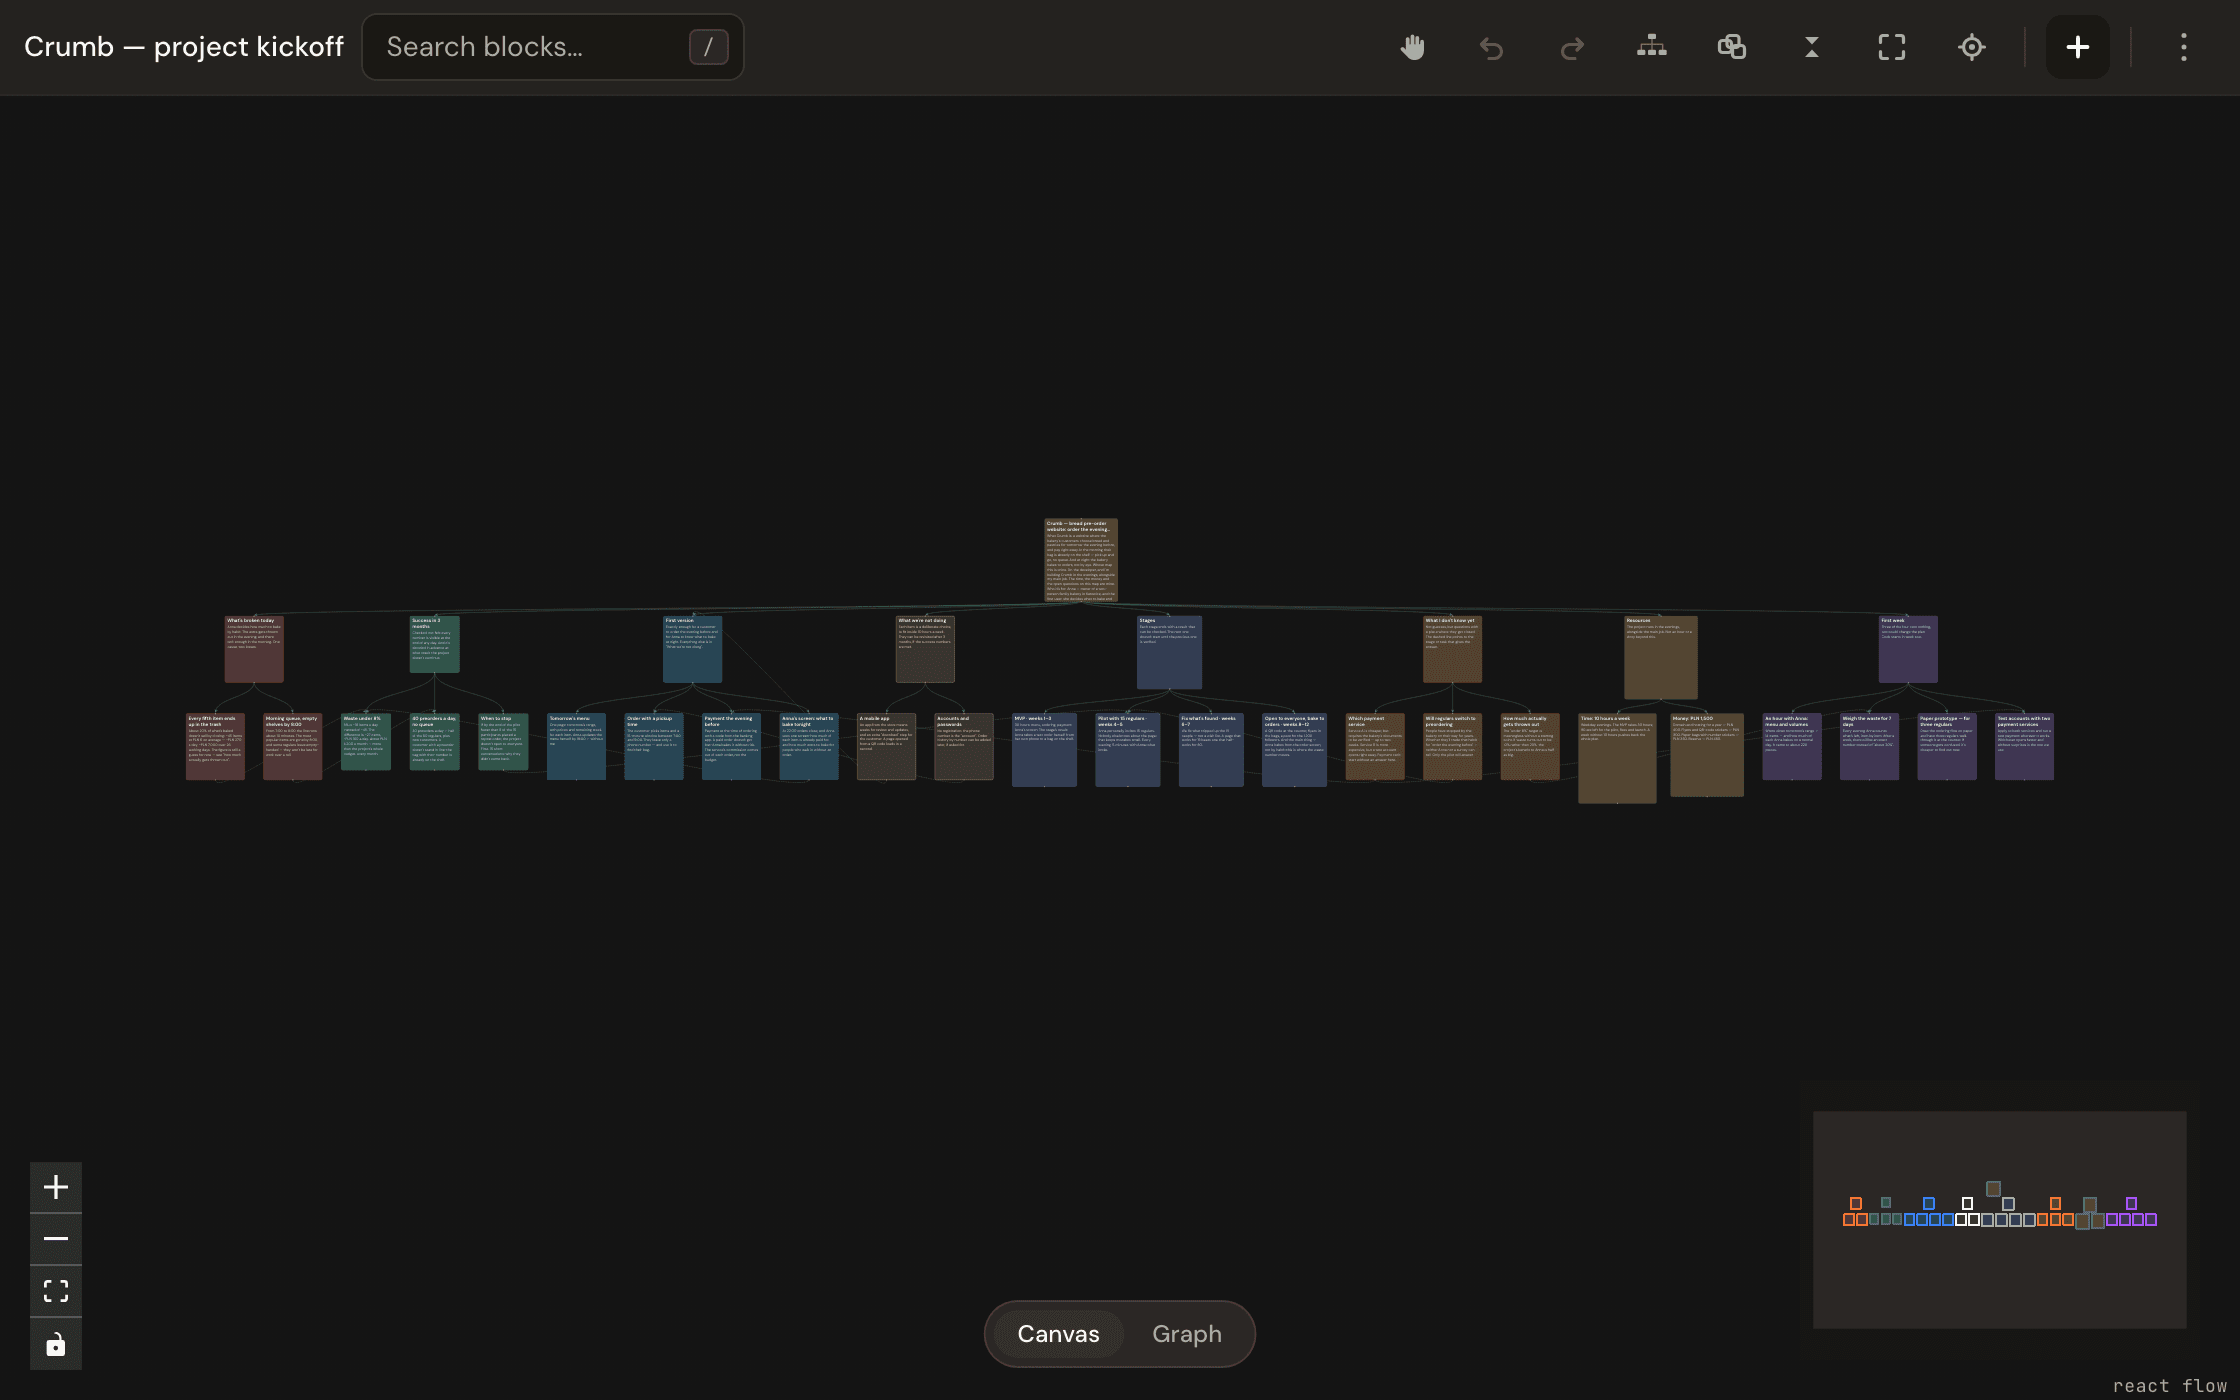Select the "Success in 3 months" block

pos(435,644)
